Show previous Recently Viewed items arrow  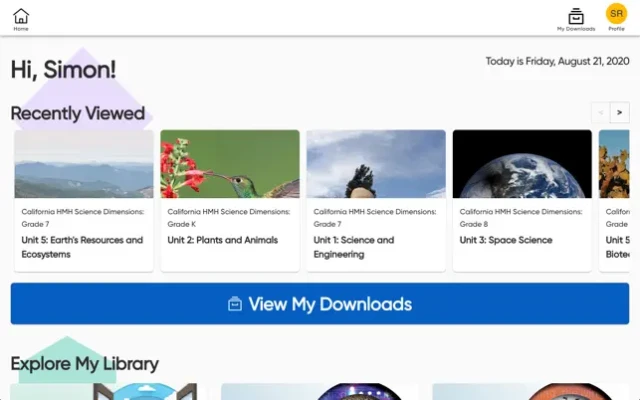(x=601, y=112)
